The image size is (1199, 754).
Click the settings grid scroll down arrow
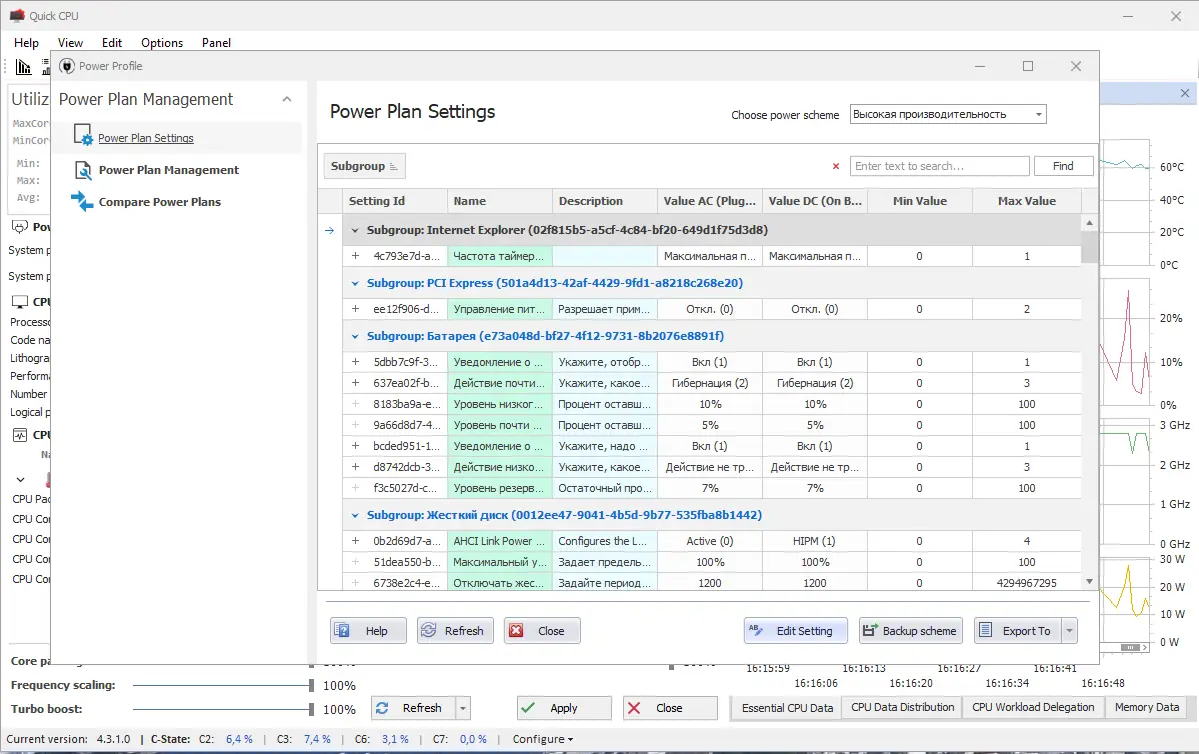pyautogui.click(x=1089, y=582)
